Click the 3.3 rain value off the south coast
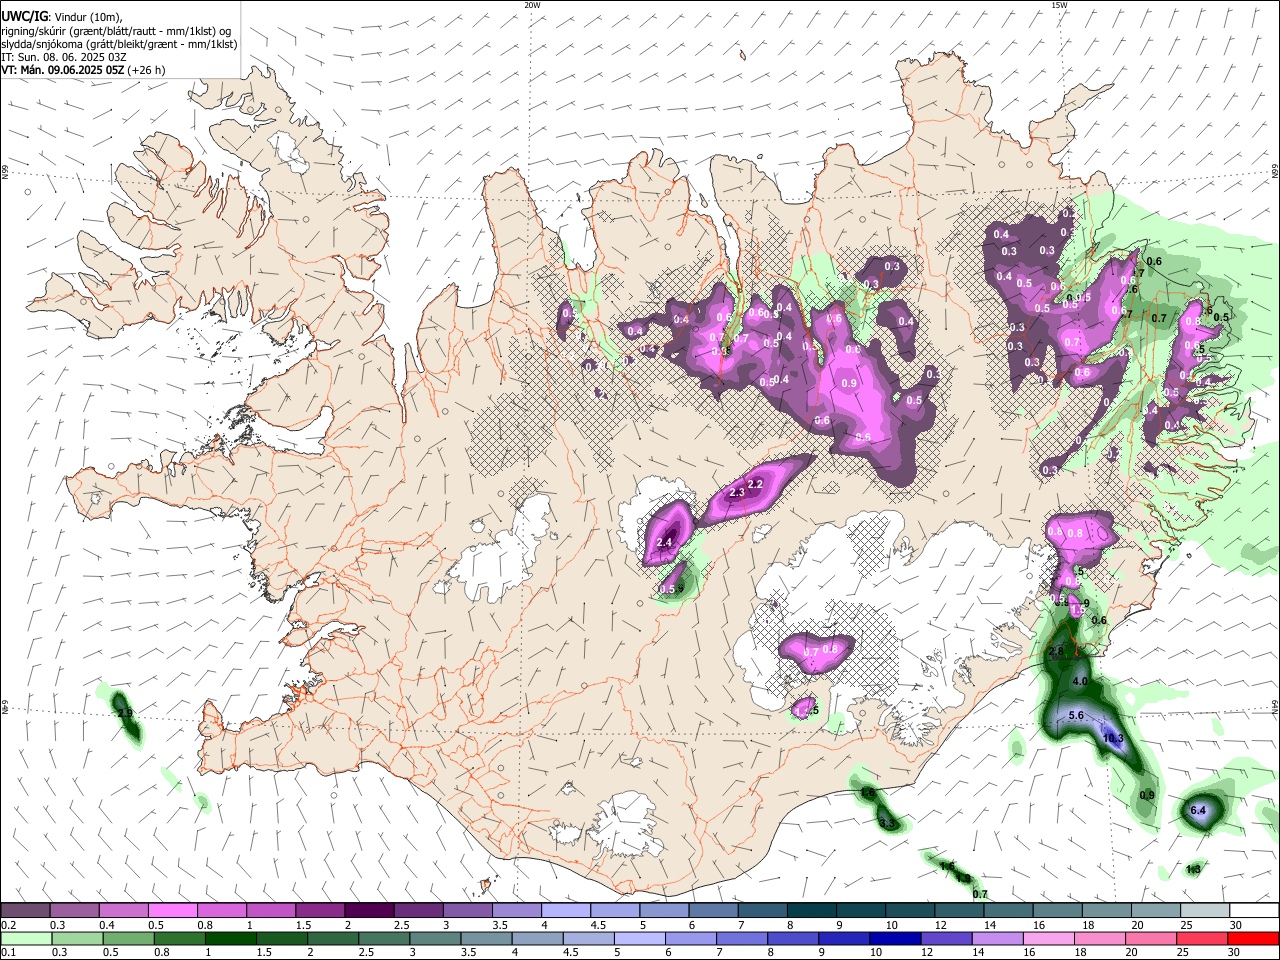The height and width of the screenshot is (960, 1280). [887, 824]
